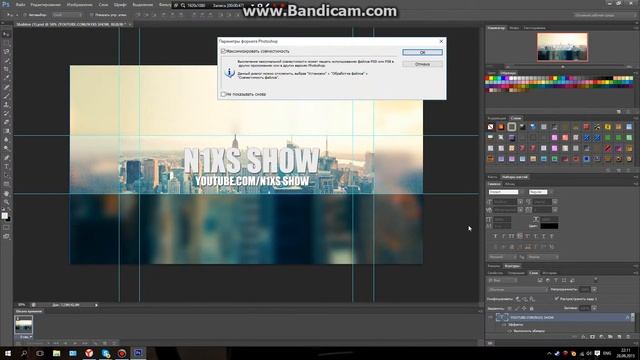Screen dimensions: 640x360
Task: Open the layer filter type dropdown
Action: pyautogui.click(x=502, y=280)
